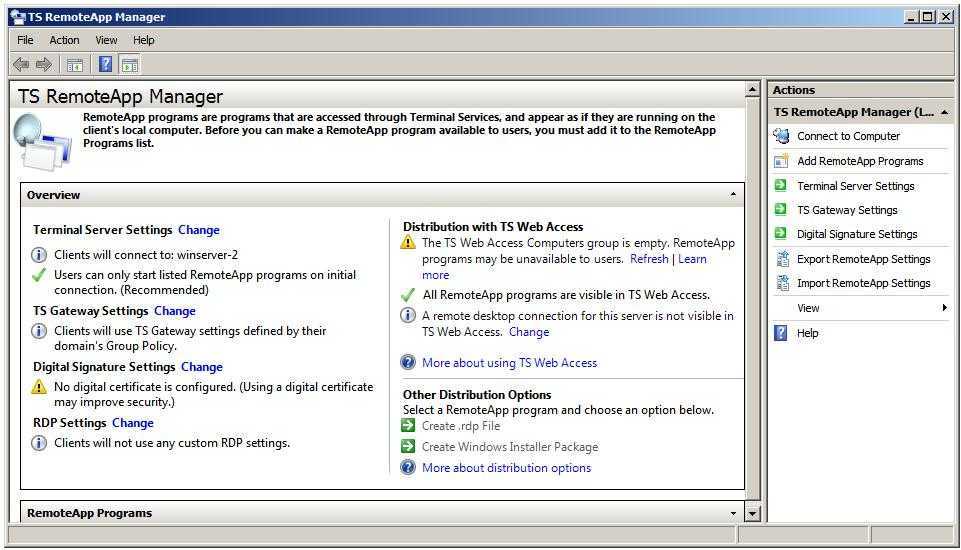Open the File menu
Viewport: 961px width, 550px height.
[x=25, y=40]
